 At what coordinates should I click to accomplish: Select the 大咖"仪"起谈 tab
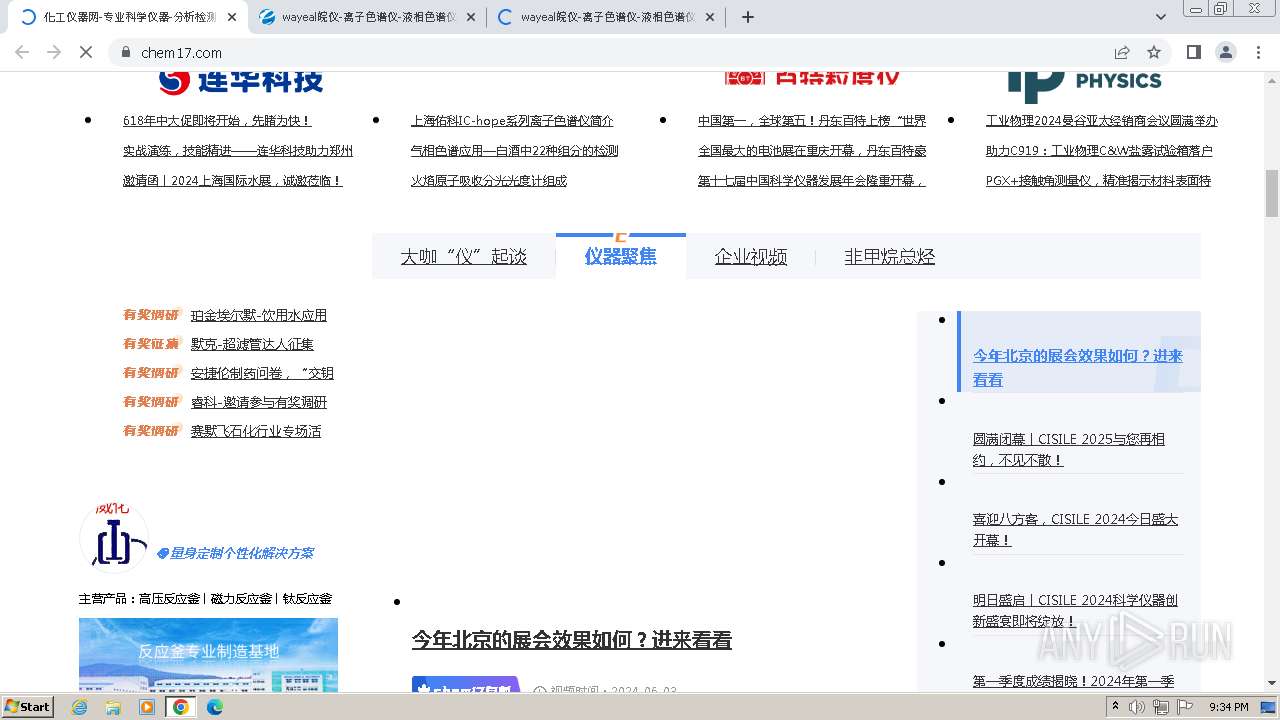coord(464,257)
